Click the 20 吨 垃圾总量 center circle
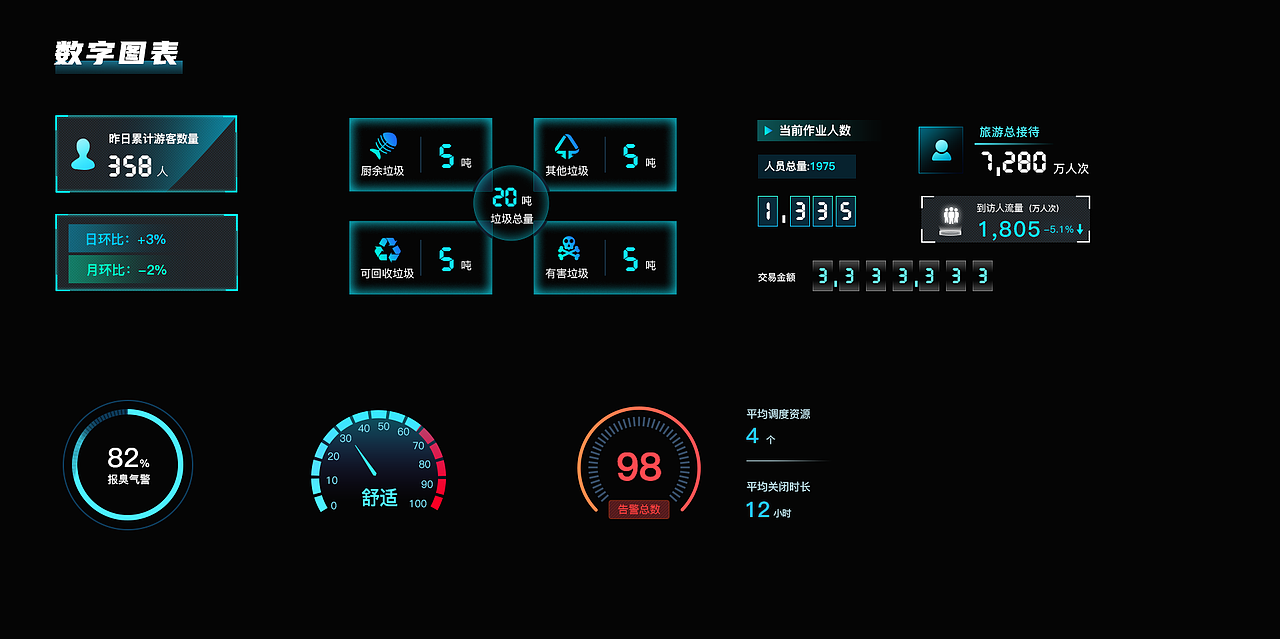Viewport: 1280px width, 639px height. [x=511, y=203]
